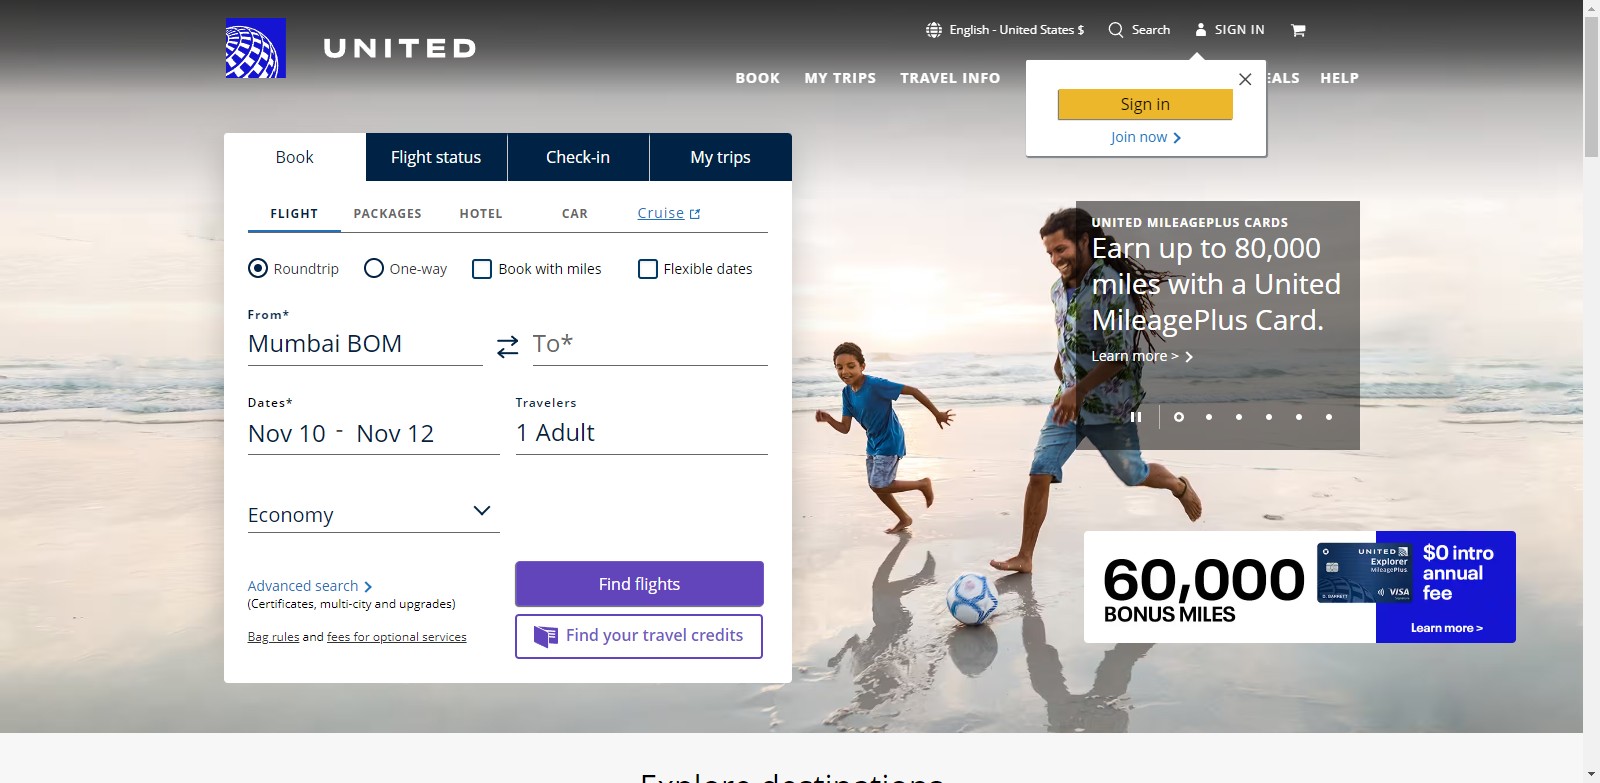Click the globe language selector icon
This screenshot has width=1600, height=783.
click(x=934, y=30)
